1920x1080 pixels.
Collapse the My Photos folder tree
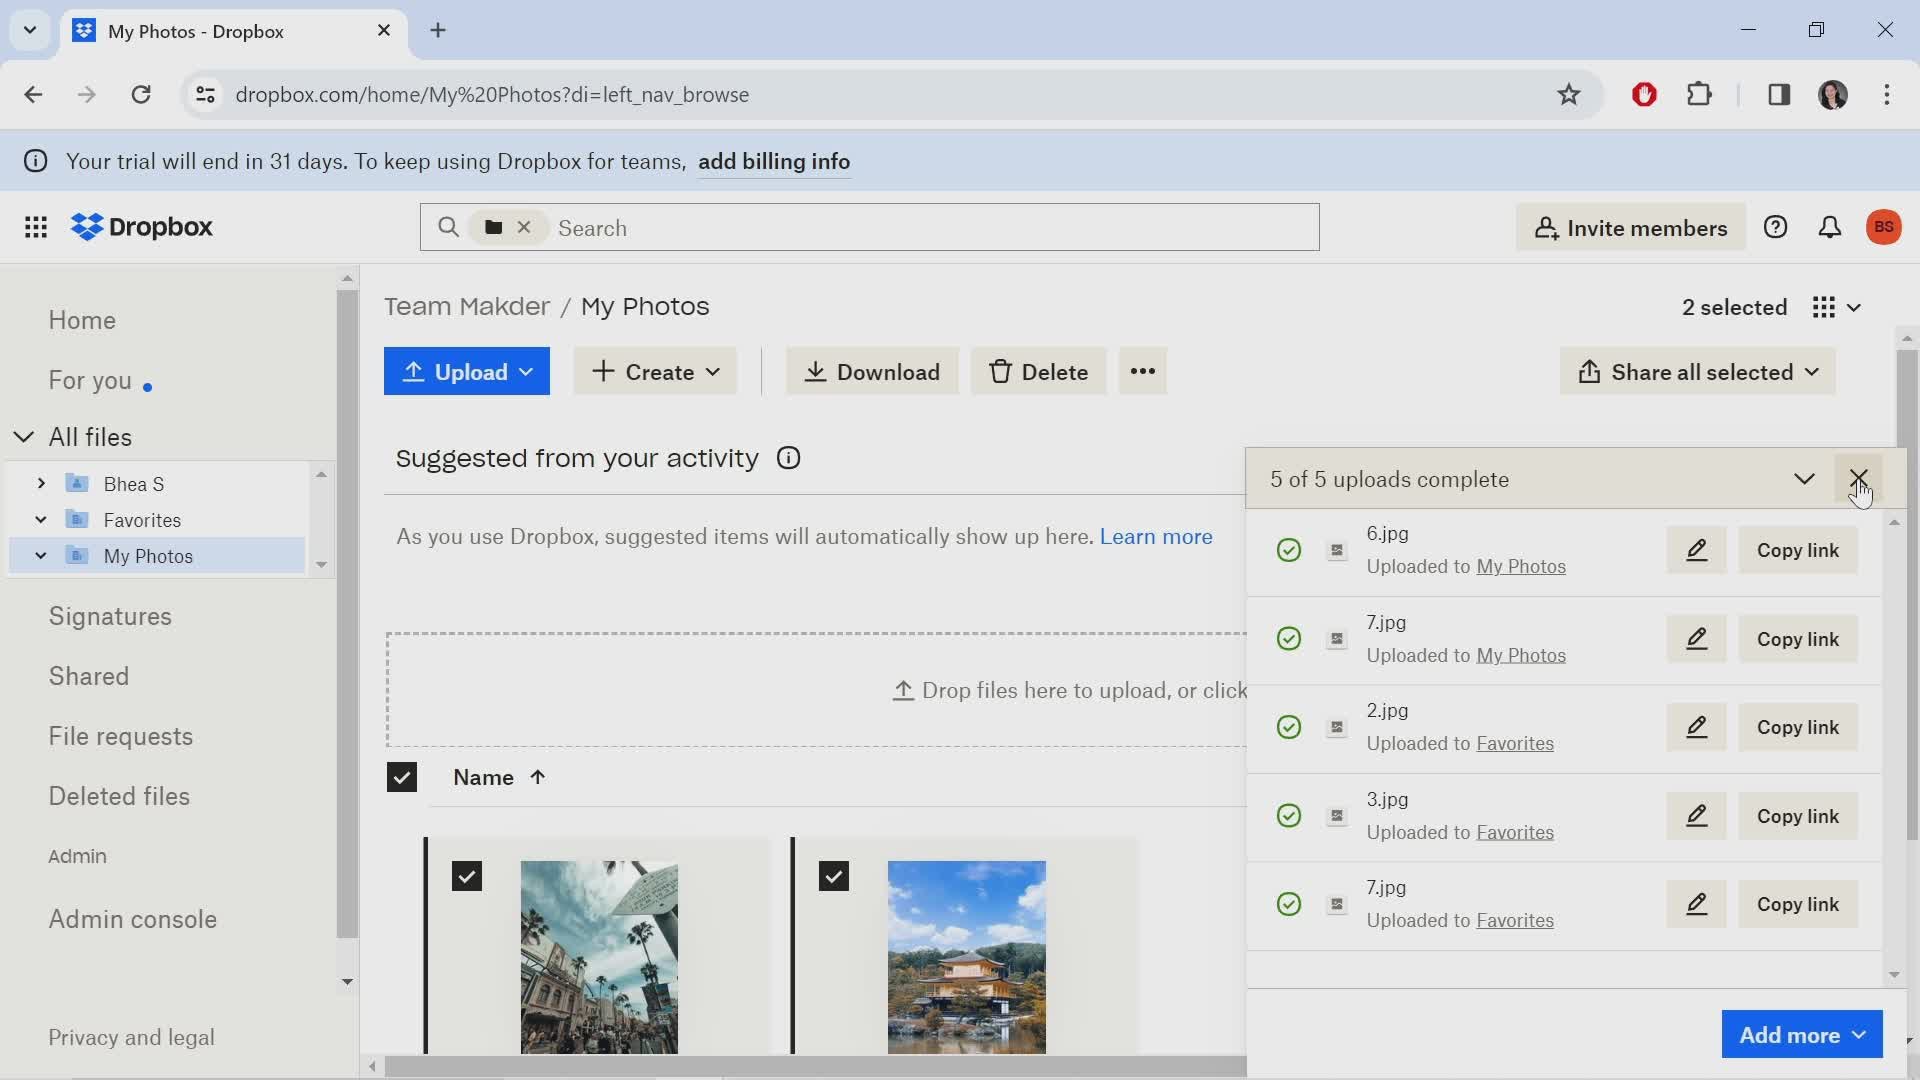(x=41, y=556)
